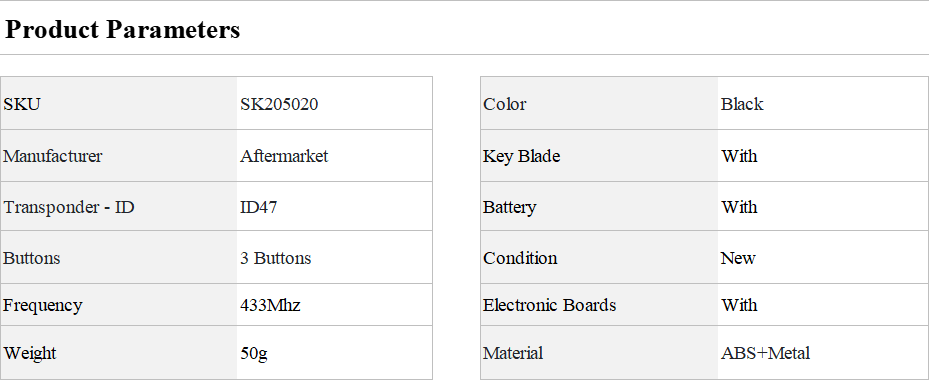Click the Key Blade label
Image resolution: width=929 pixels, height=380 pixels.
[x=521, y=156]
